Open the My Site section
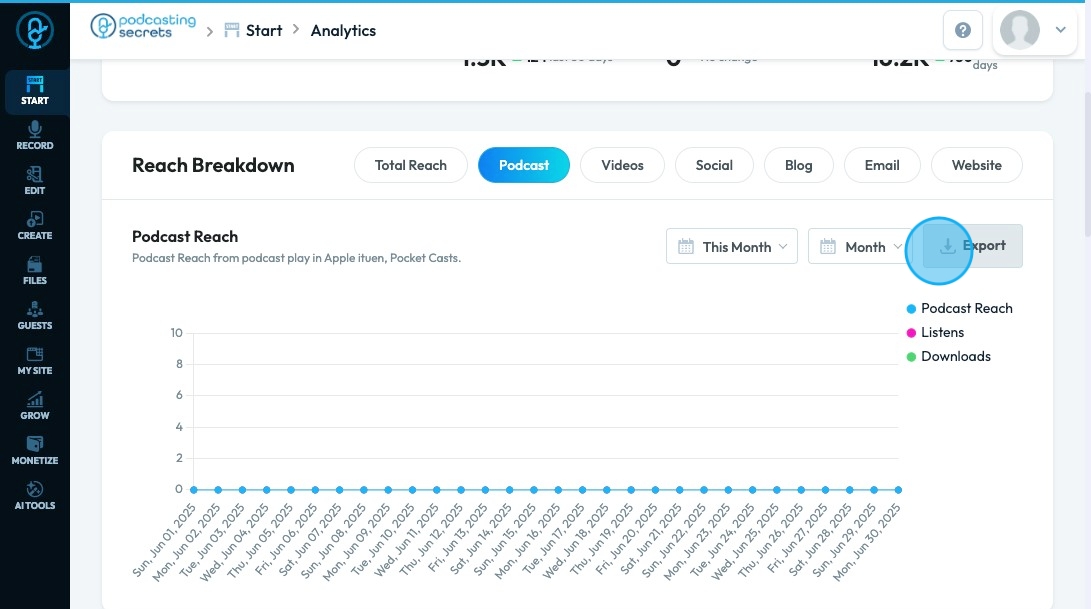Screen dimensions: 1091x609 35,361
